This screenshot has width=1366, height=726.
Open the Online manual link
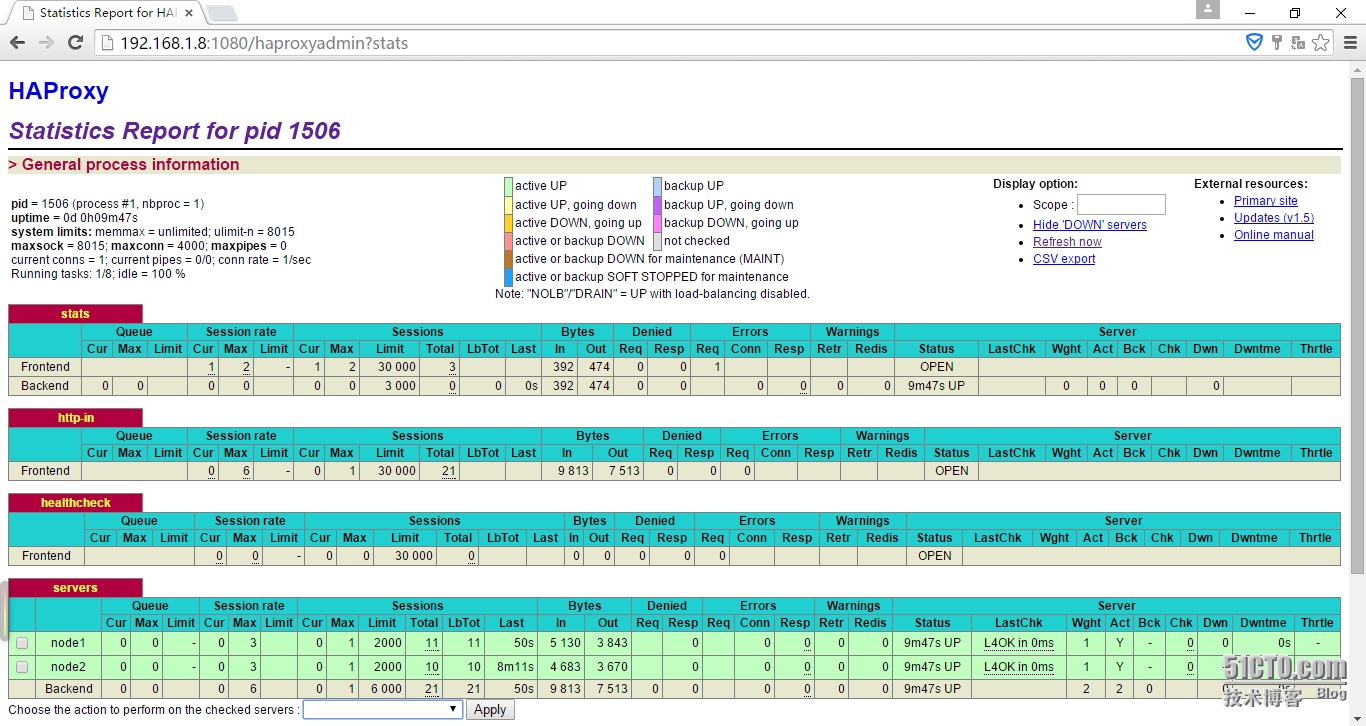click(1274, 235)
